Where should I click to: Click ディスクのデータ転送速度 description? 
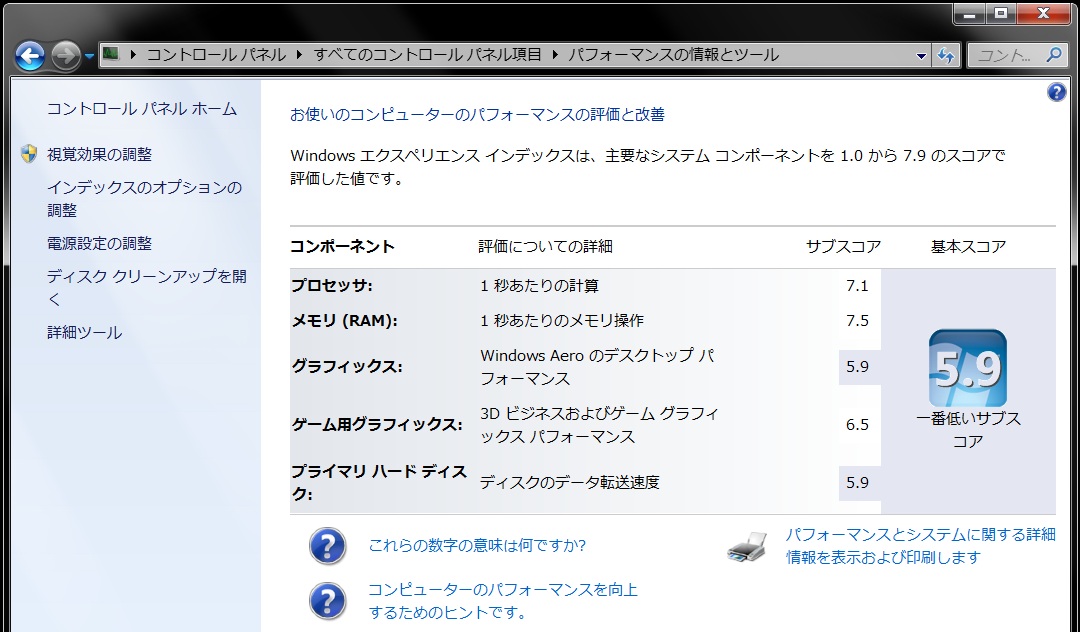tap(570, 483)
